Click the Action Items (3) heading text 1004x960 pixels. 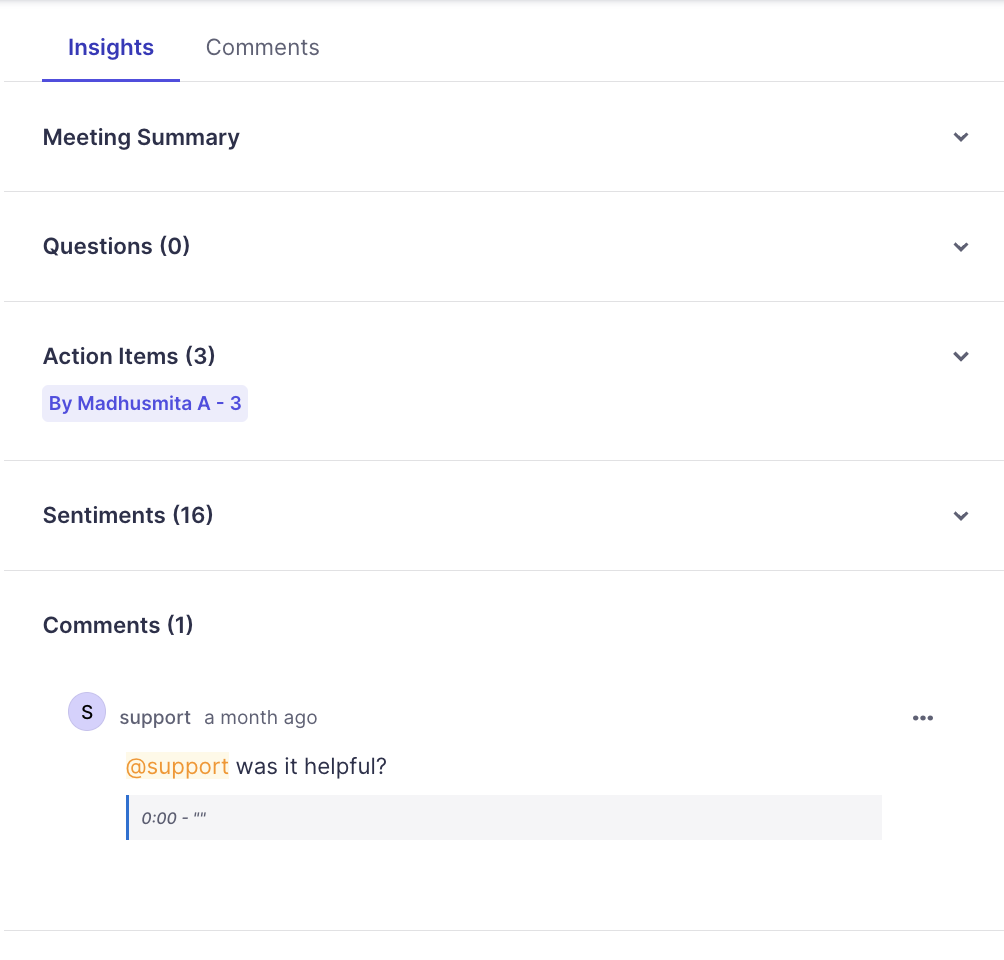tap(129, 357)
